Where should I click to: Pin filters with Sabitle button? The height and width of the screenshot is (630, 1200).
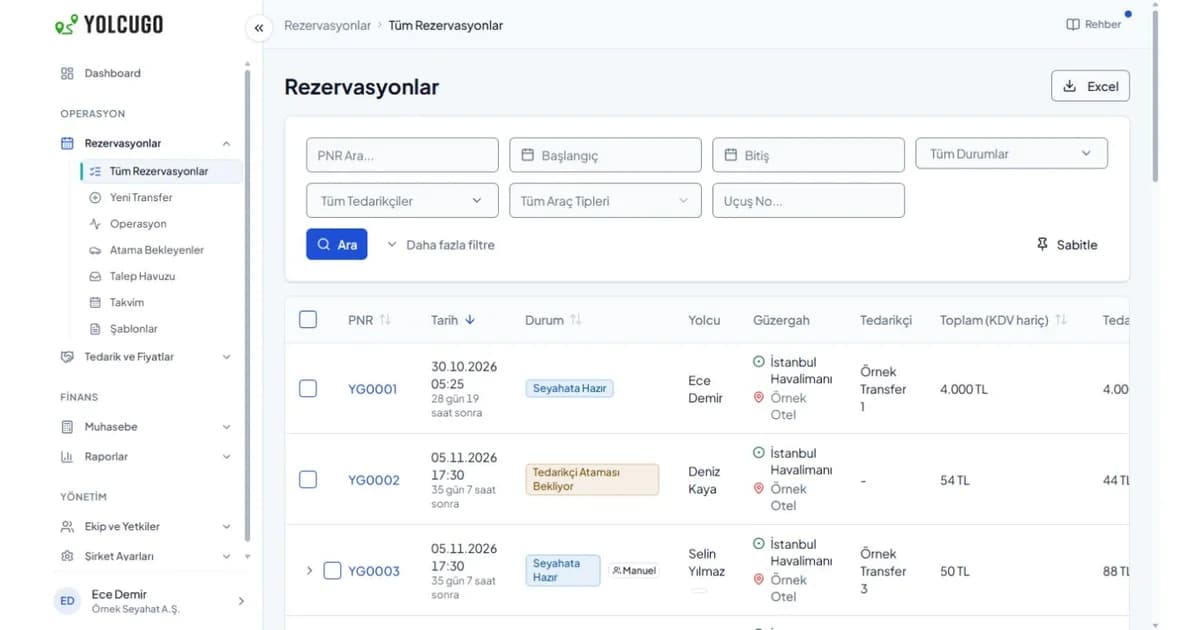[x=1067, y=245]
